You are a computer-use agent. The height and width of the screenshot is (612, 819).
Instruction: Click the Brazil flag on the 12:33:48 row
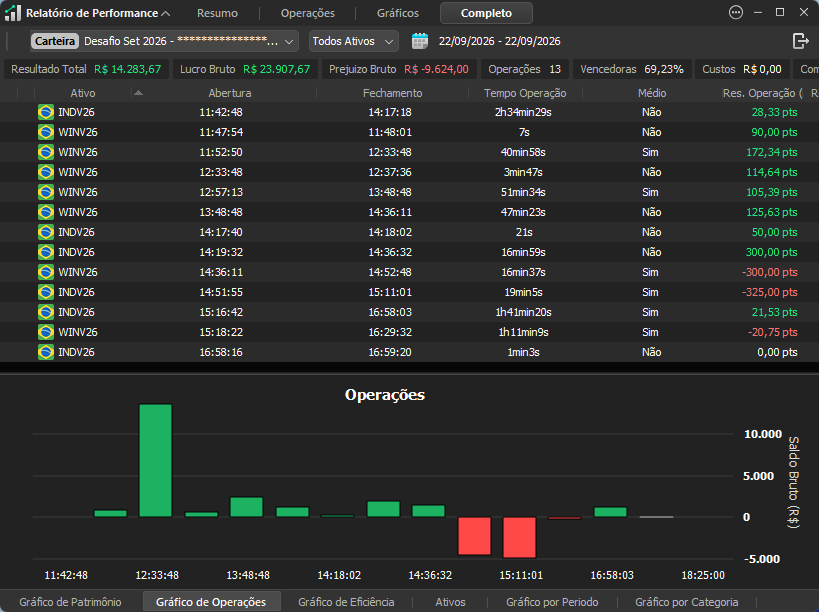point(46,172)
